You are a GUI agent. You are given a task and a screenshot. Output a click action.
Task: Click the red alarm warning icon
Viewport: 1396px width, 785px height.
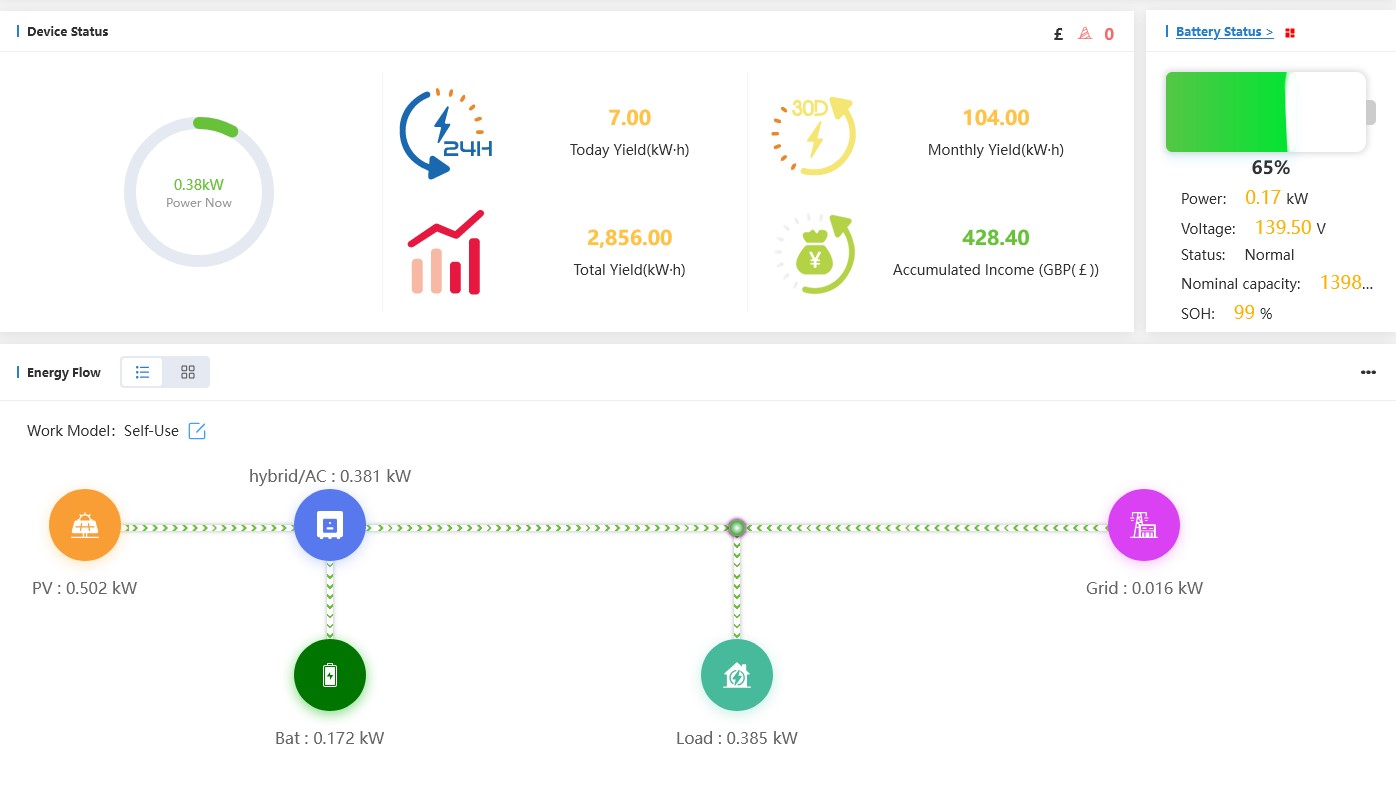coord(1085,34)
